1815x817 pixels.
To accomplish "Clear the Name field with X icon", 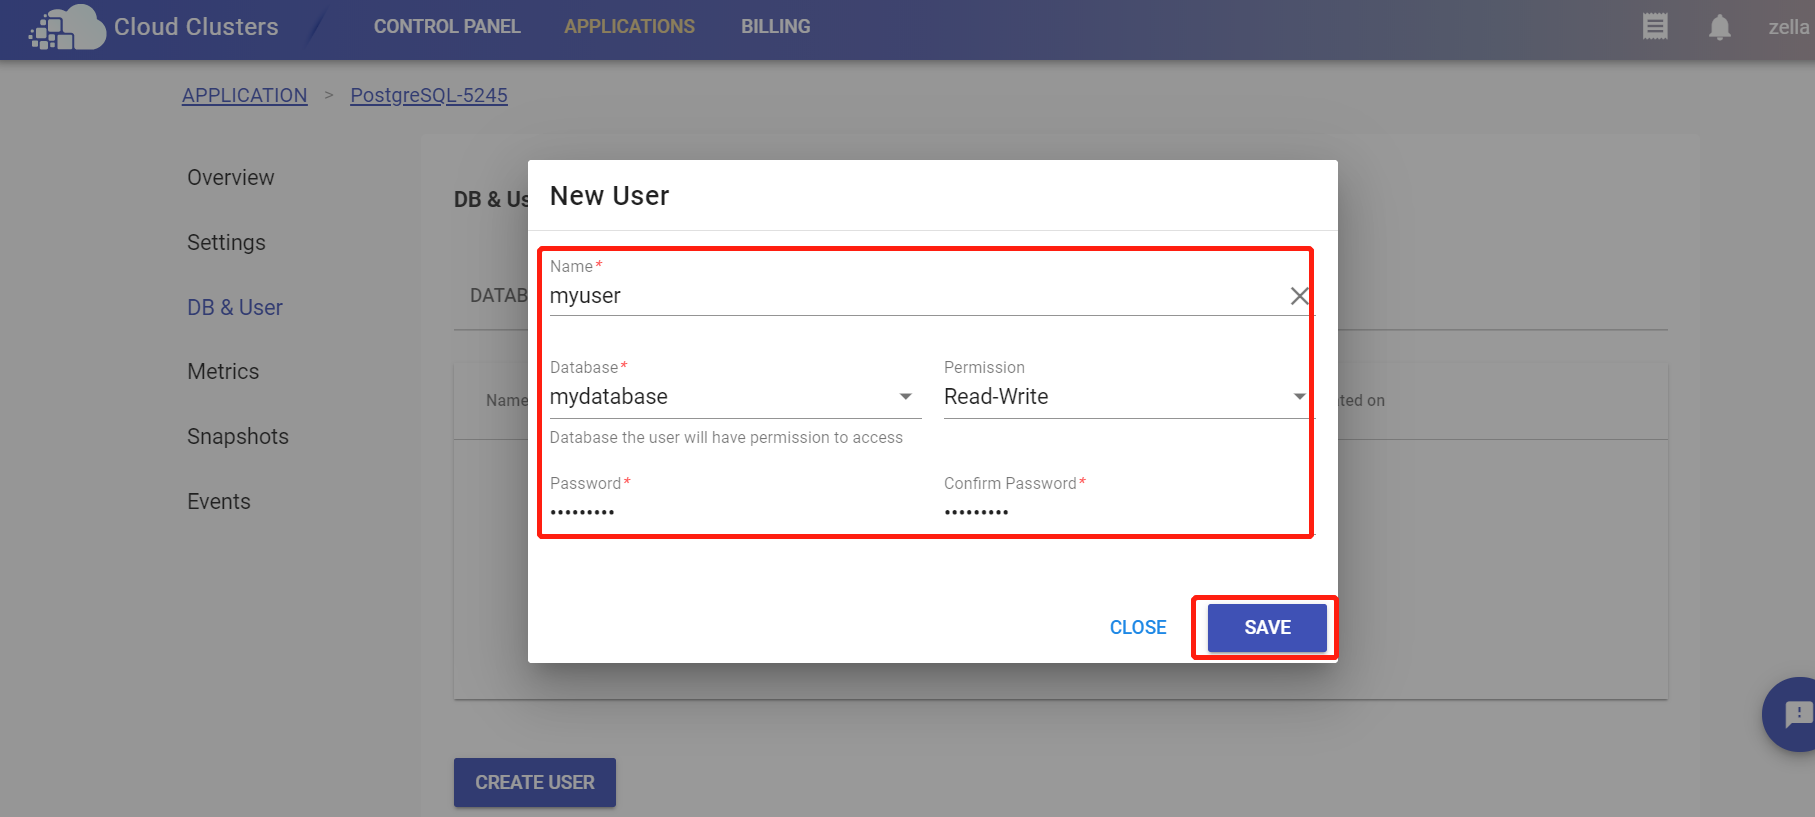I will [x=1299, y=296].
